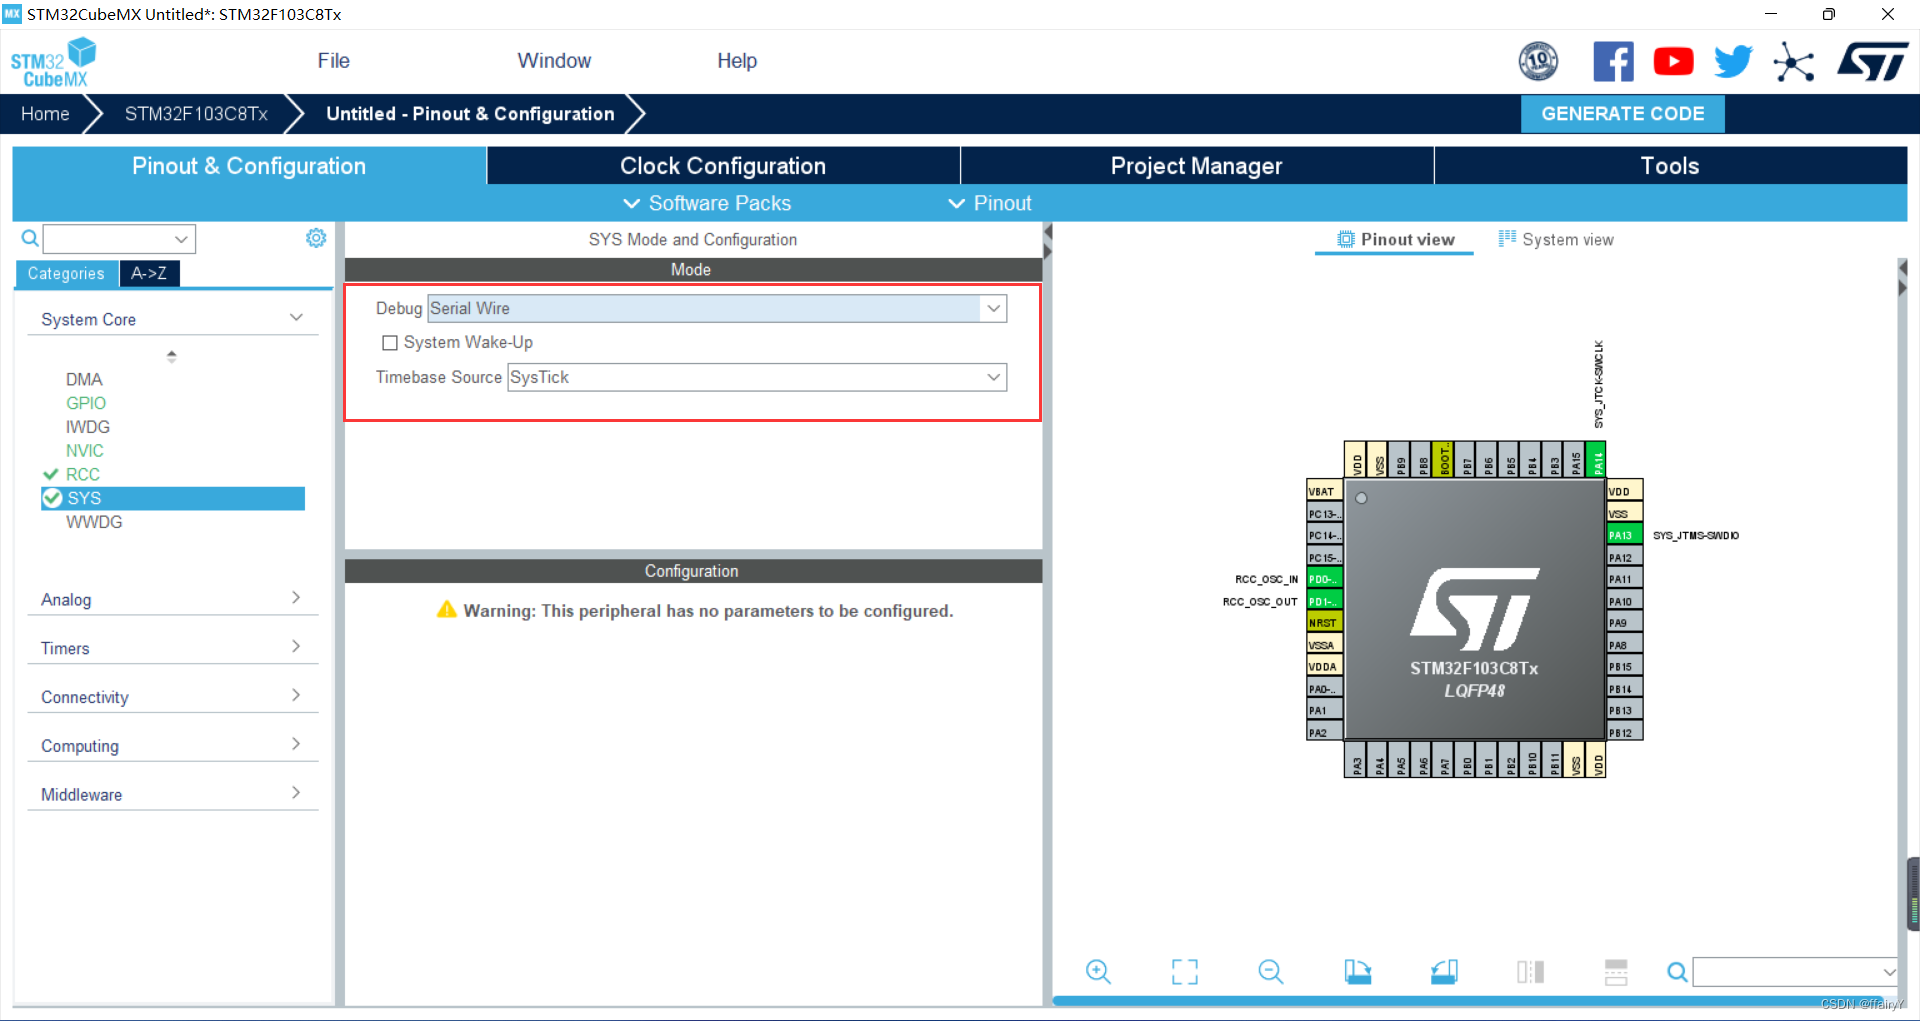Screen dimensions: 1920x1021
Task: Select the Categories tab
Action: (66, 273)
